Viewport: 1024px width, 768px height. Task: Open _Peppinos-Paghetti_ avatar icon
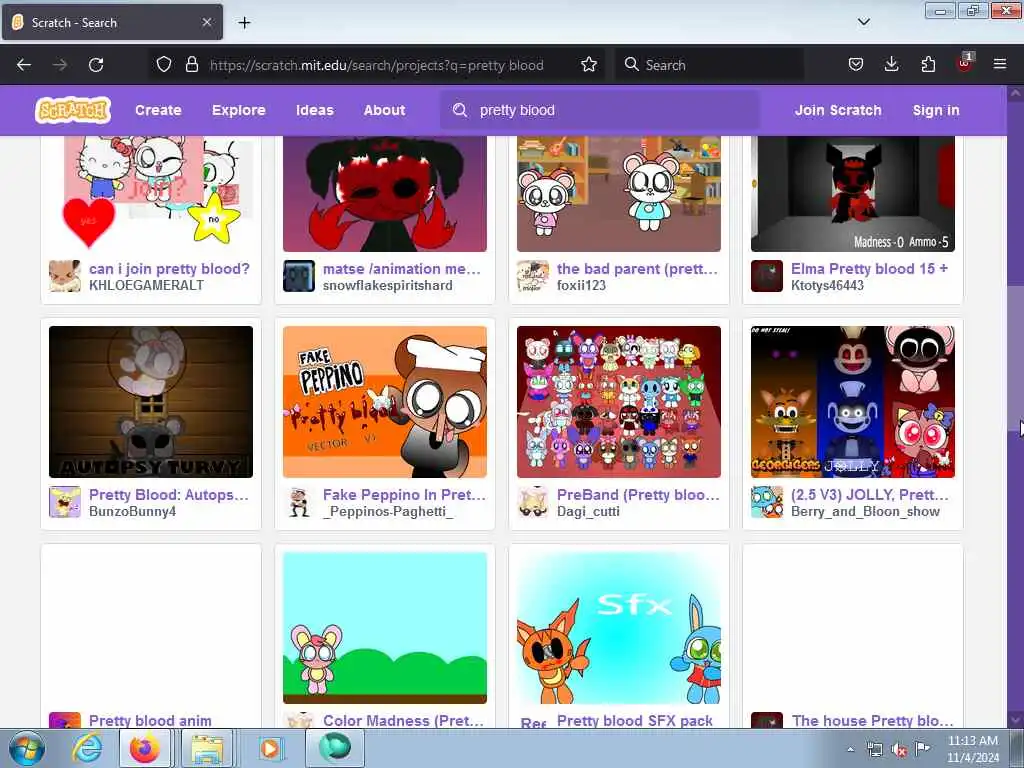pyautogui.click(x=299, y=502)
